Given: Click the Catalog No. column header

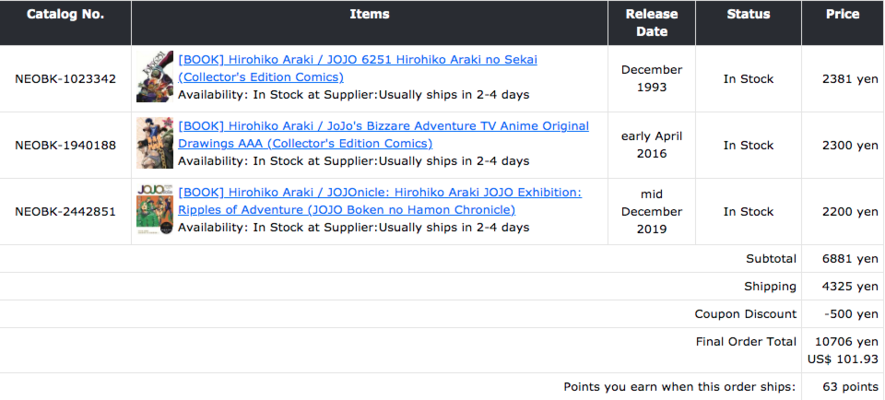Looking at the screenshot, I should [65, 15].
